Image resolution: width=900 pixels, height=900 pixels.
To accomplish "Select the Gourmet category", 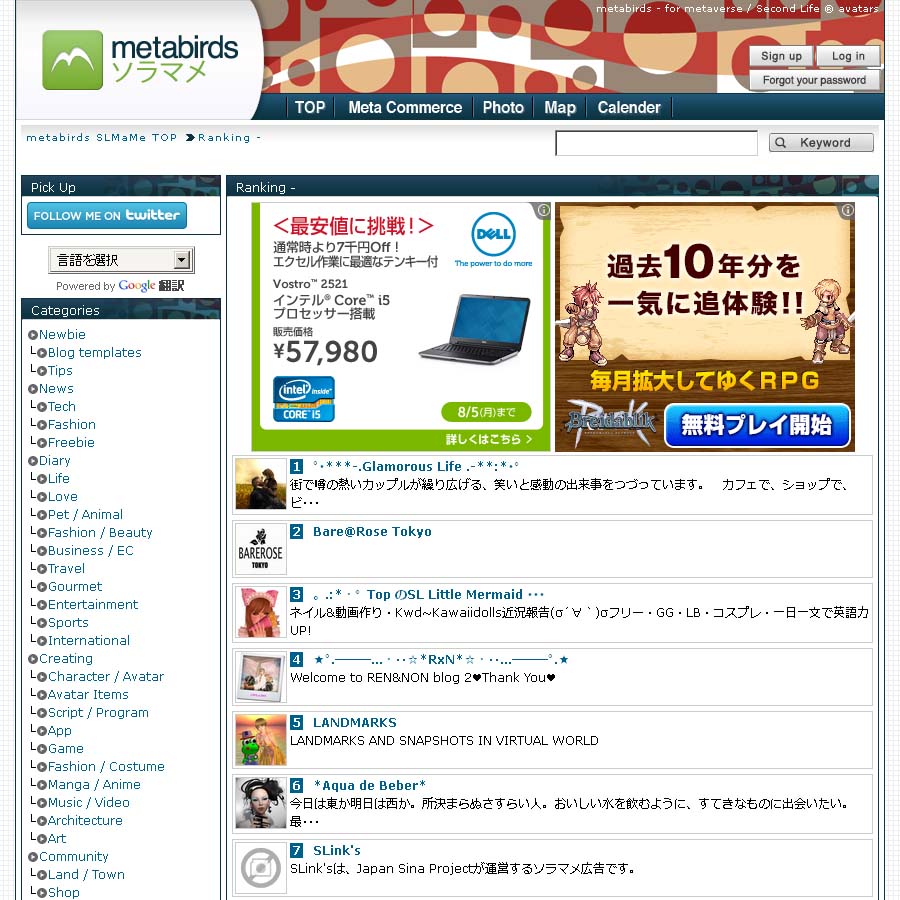I will pyautogui.click(x=75, y=587).
